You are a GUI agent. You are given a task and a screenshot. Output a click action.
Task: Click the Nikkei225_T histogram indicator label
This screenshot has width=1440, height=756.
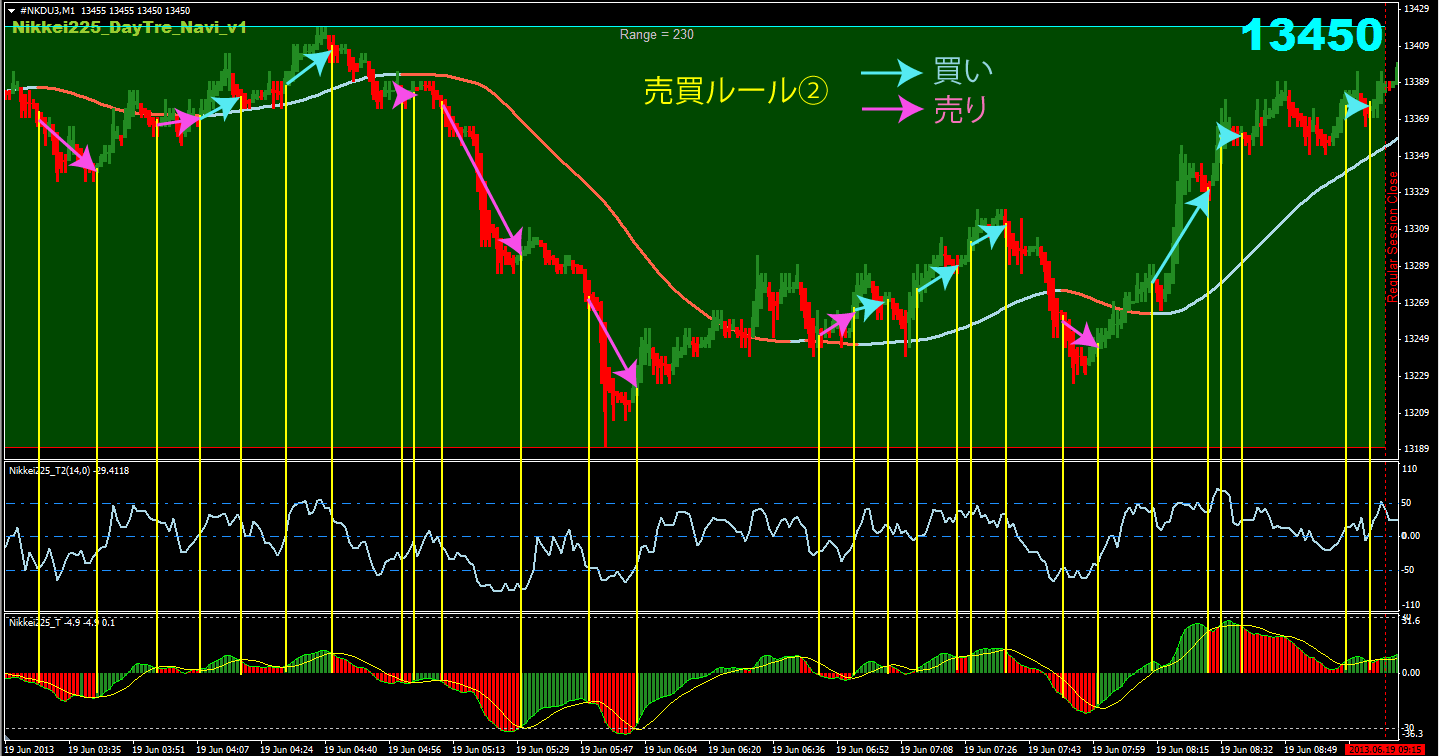(61, 622)
